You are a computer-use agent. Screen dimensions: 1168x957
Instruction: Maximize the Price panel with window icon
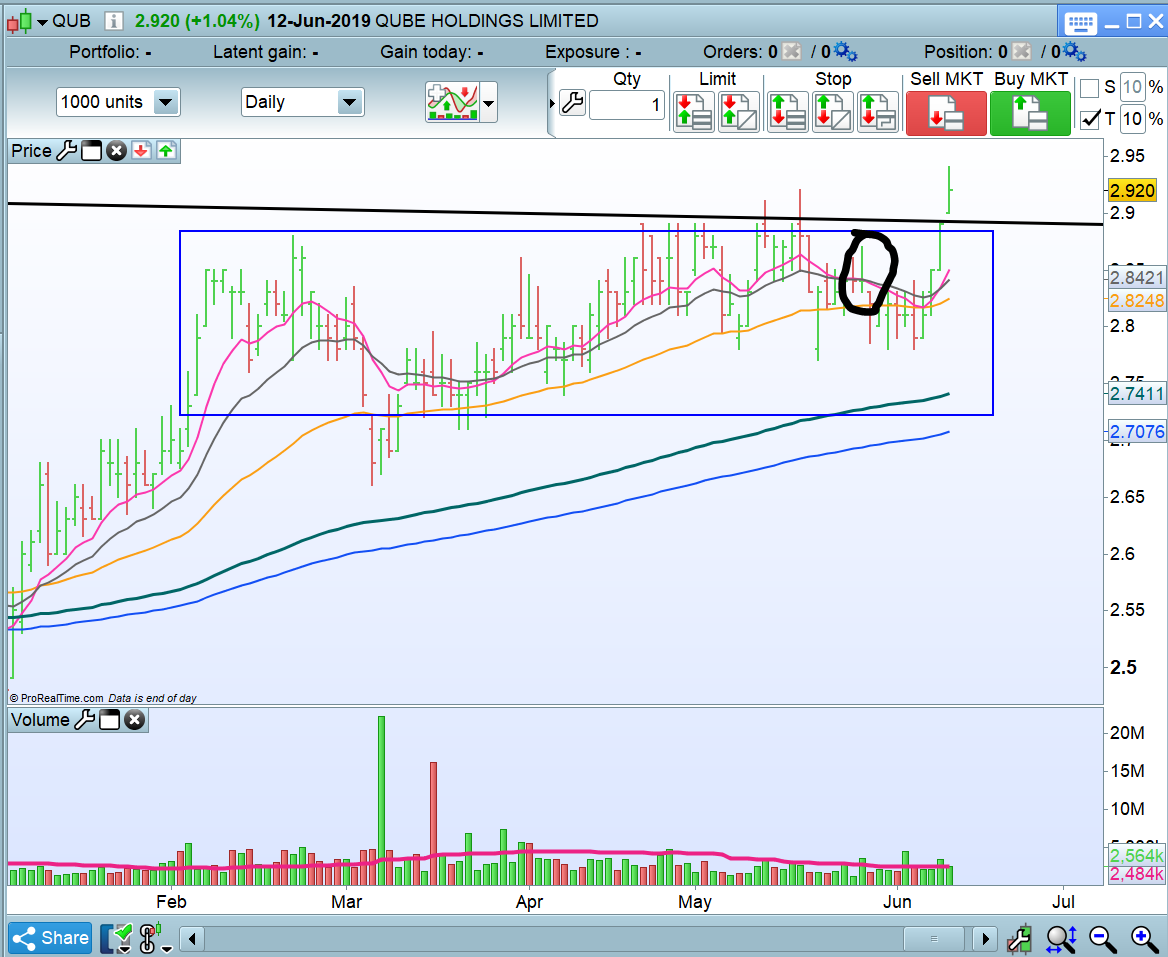click(x=92, y=151)
